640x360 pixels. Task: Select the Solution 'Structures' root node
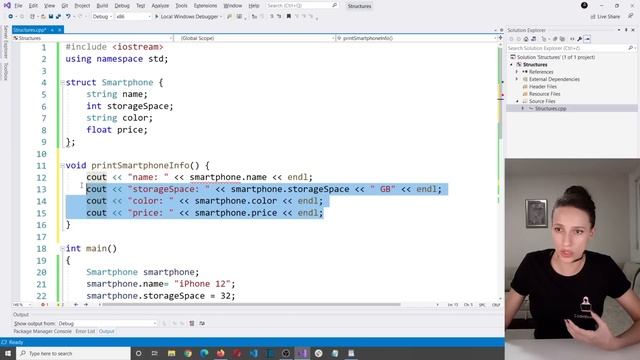[x=553, y=57]
